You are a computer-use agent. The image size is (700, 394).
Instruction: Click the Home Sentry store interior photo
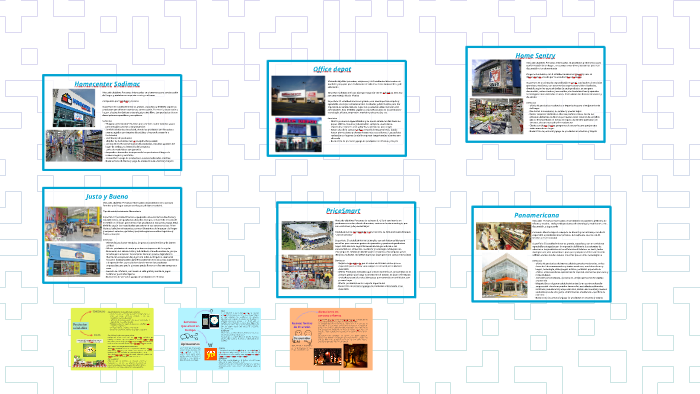pyautogui.click(x=496, y=116)
